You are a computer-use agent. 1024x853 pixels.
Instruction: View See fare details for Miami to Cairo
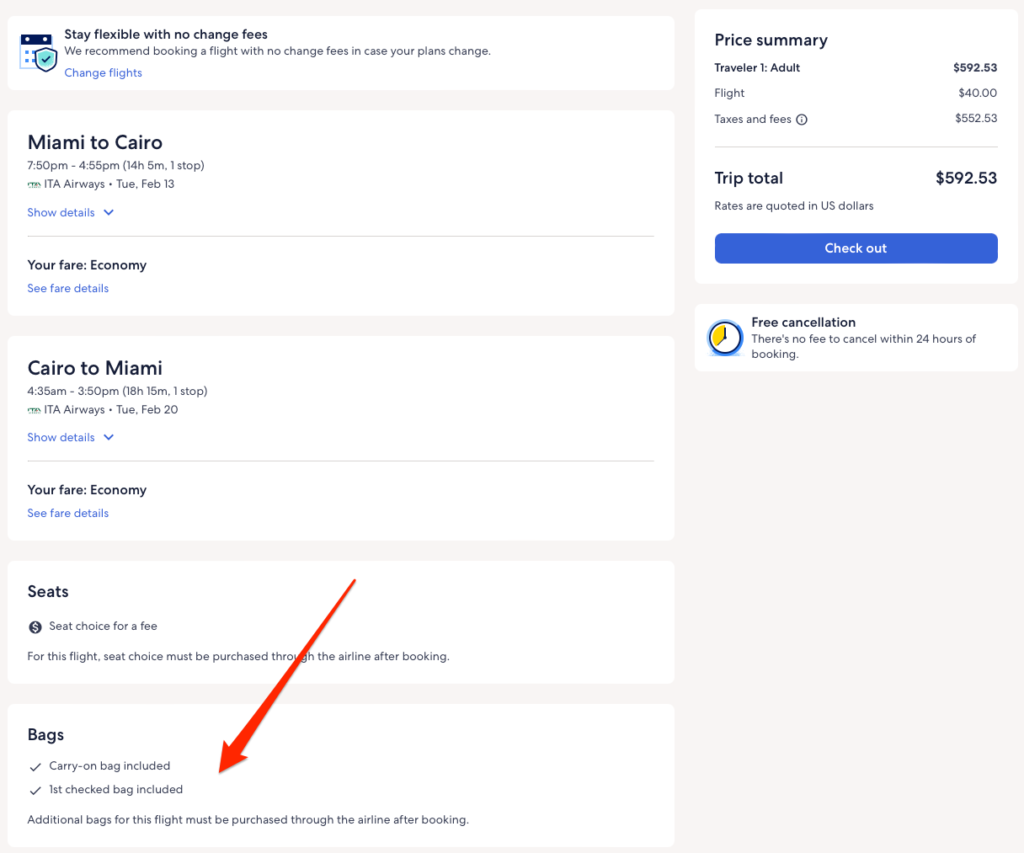coord(68,289)
